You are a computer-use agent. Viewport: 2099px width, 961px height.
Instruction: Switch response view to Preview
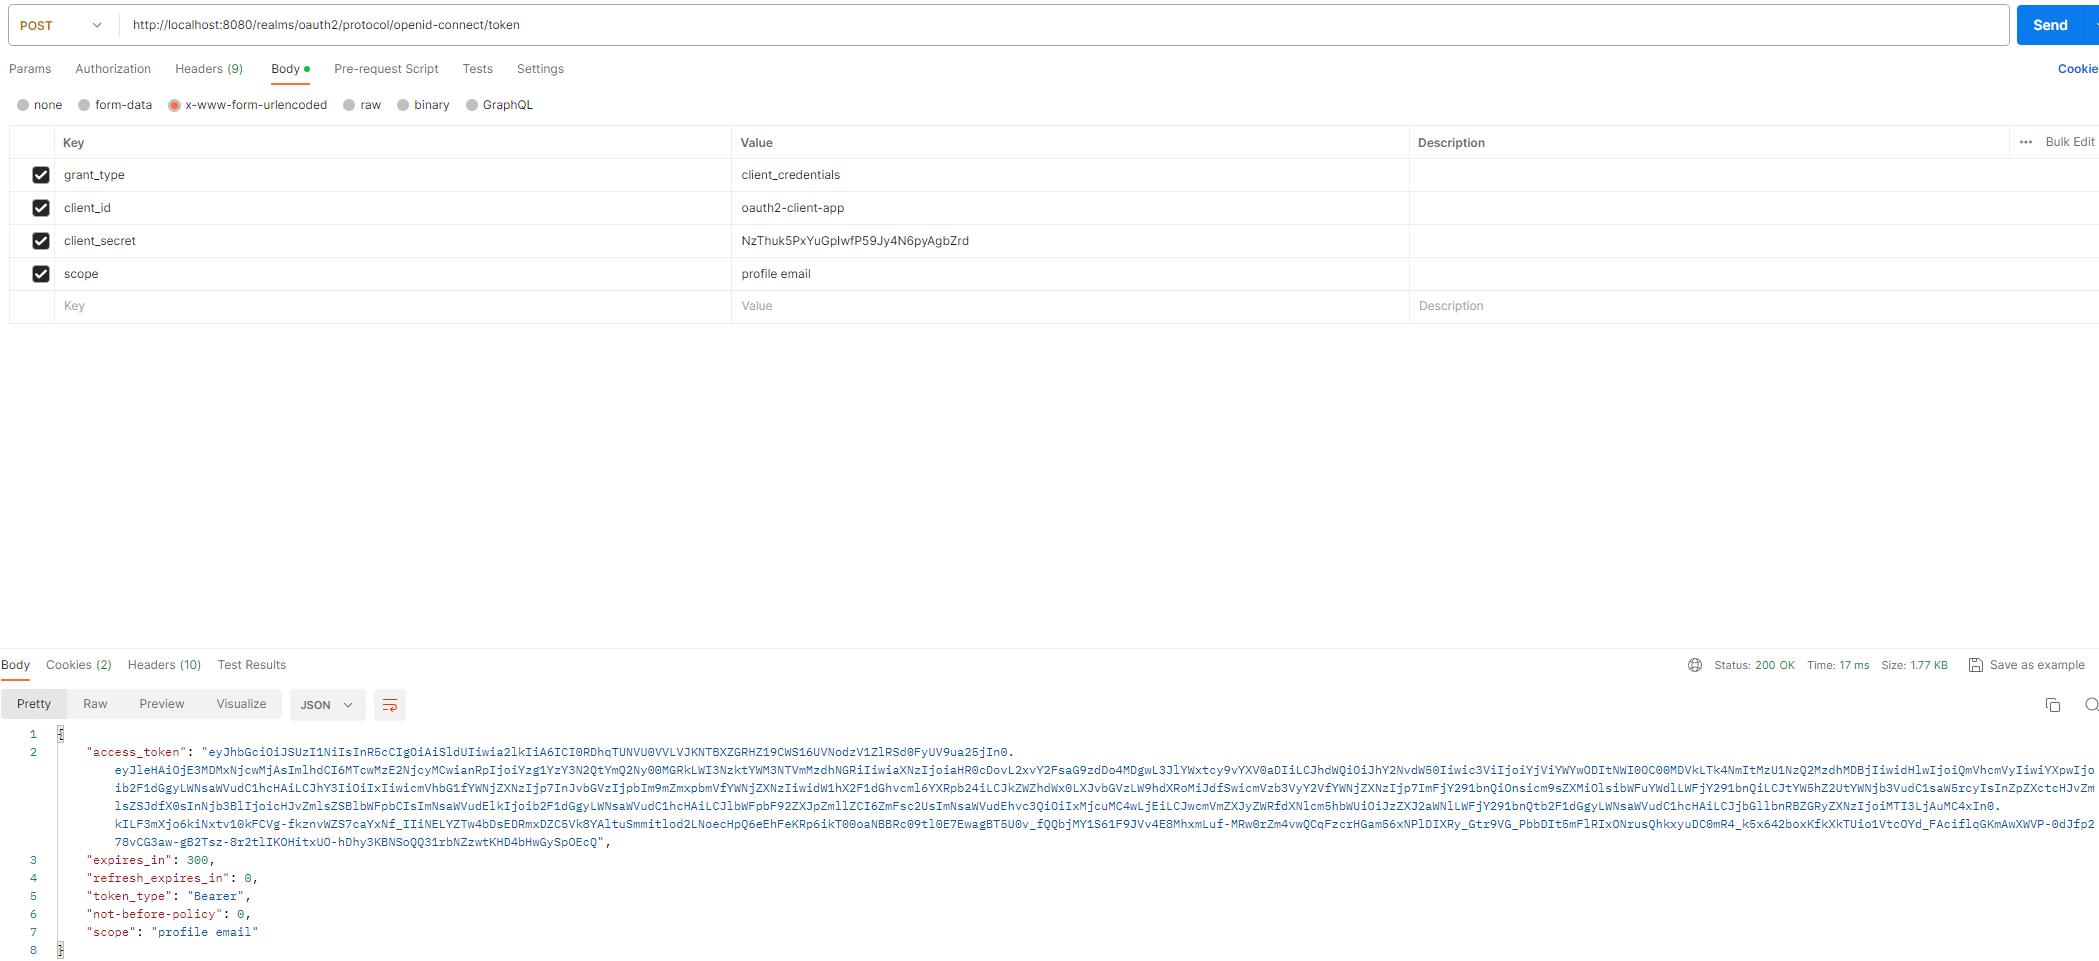point(162,704)
